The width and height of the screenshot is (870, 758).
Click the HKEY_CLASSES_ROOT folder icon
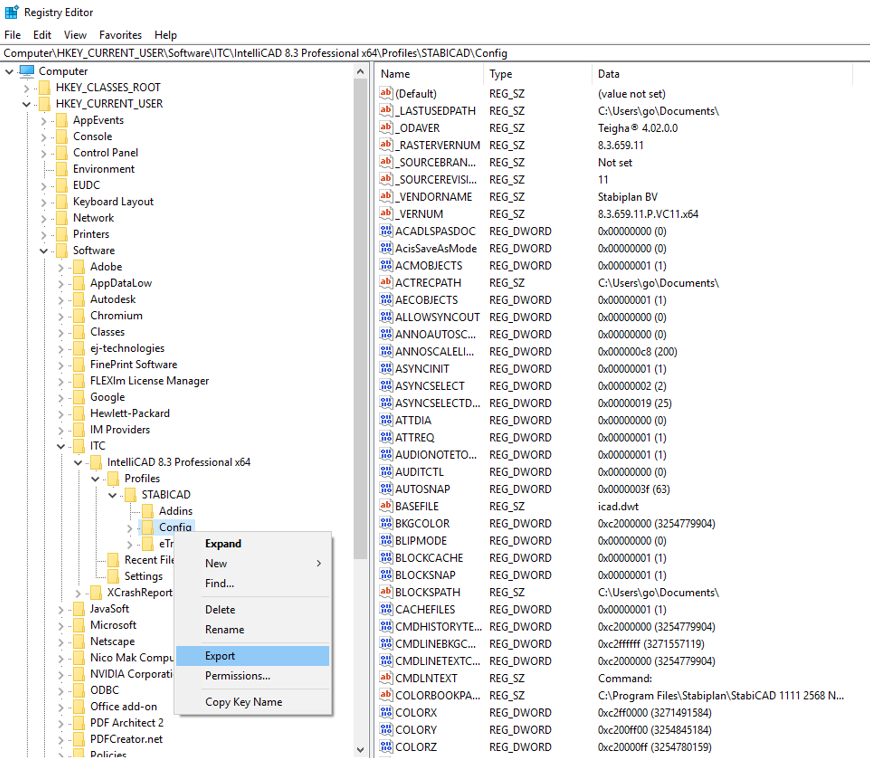(45, 87)
